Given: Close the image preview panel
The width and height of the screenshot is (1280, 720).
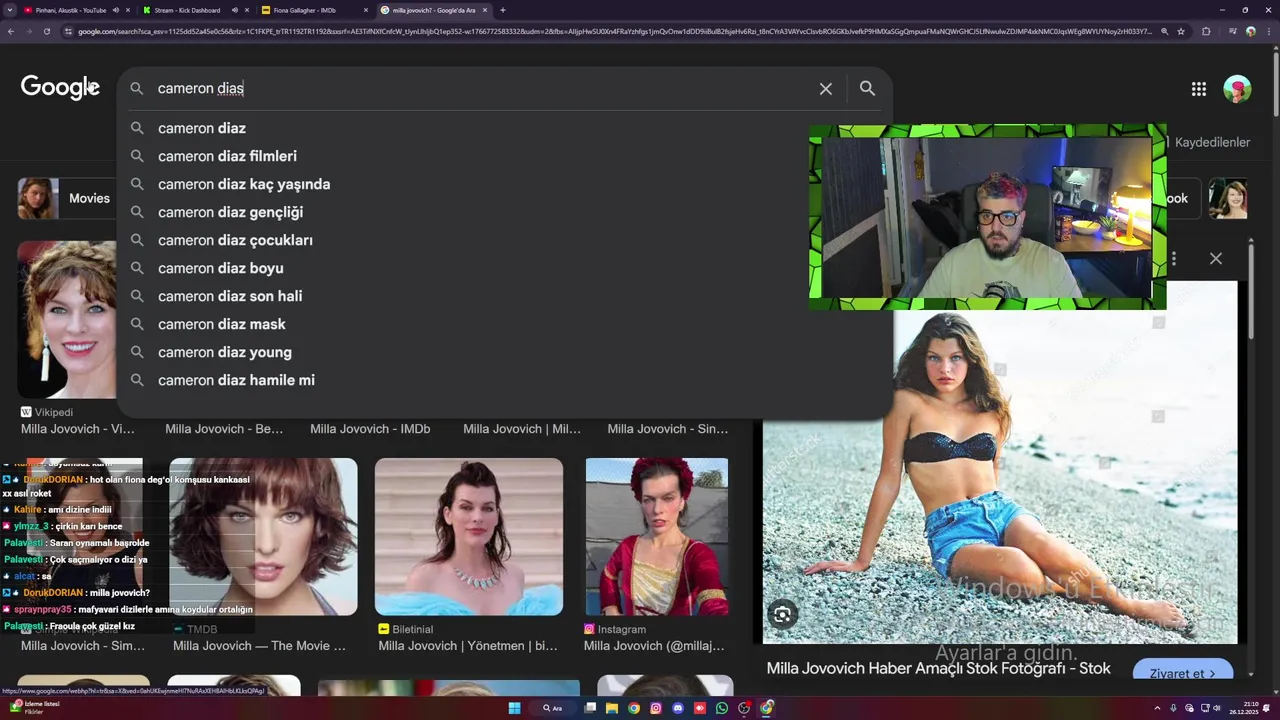Looking at the screenshot, I should (x=1215, y=259).
